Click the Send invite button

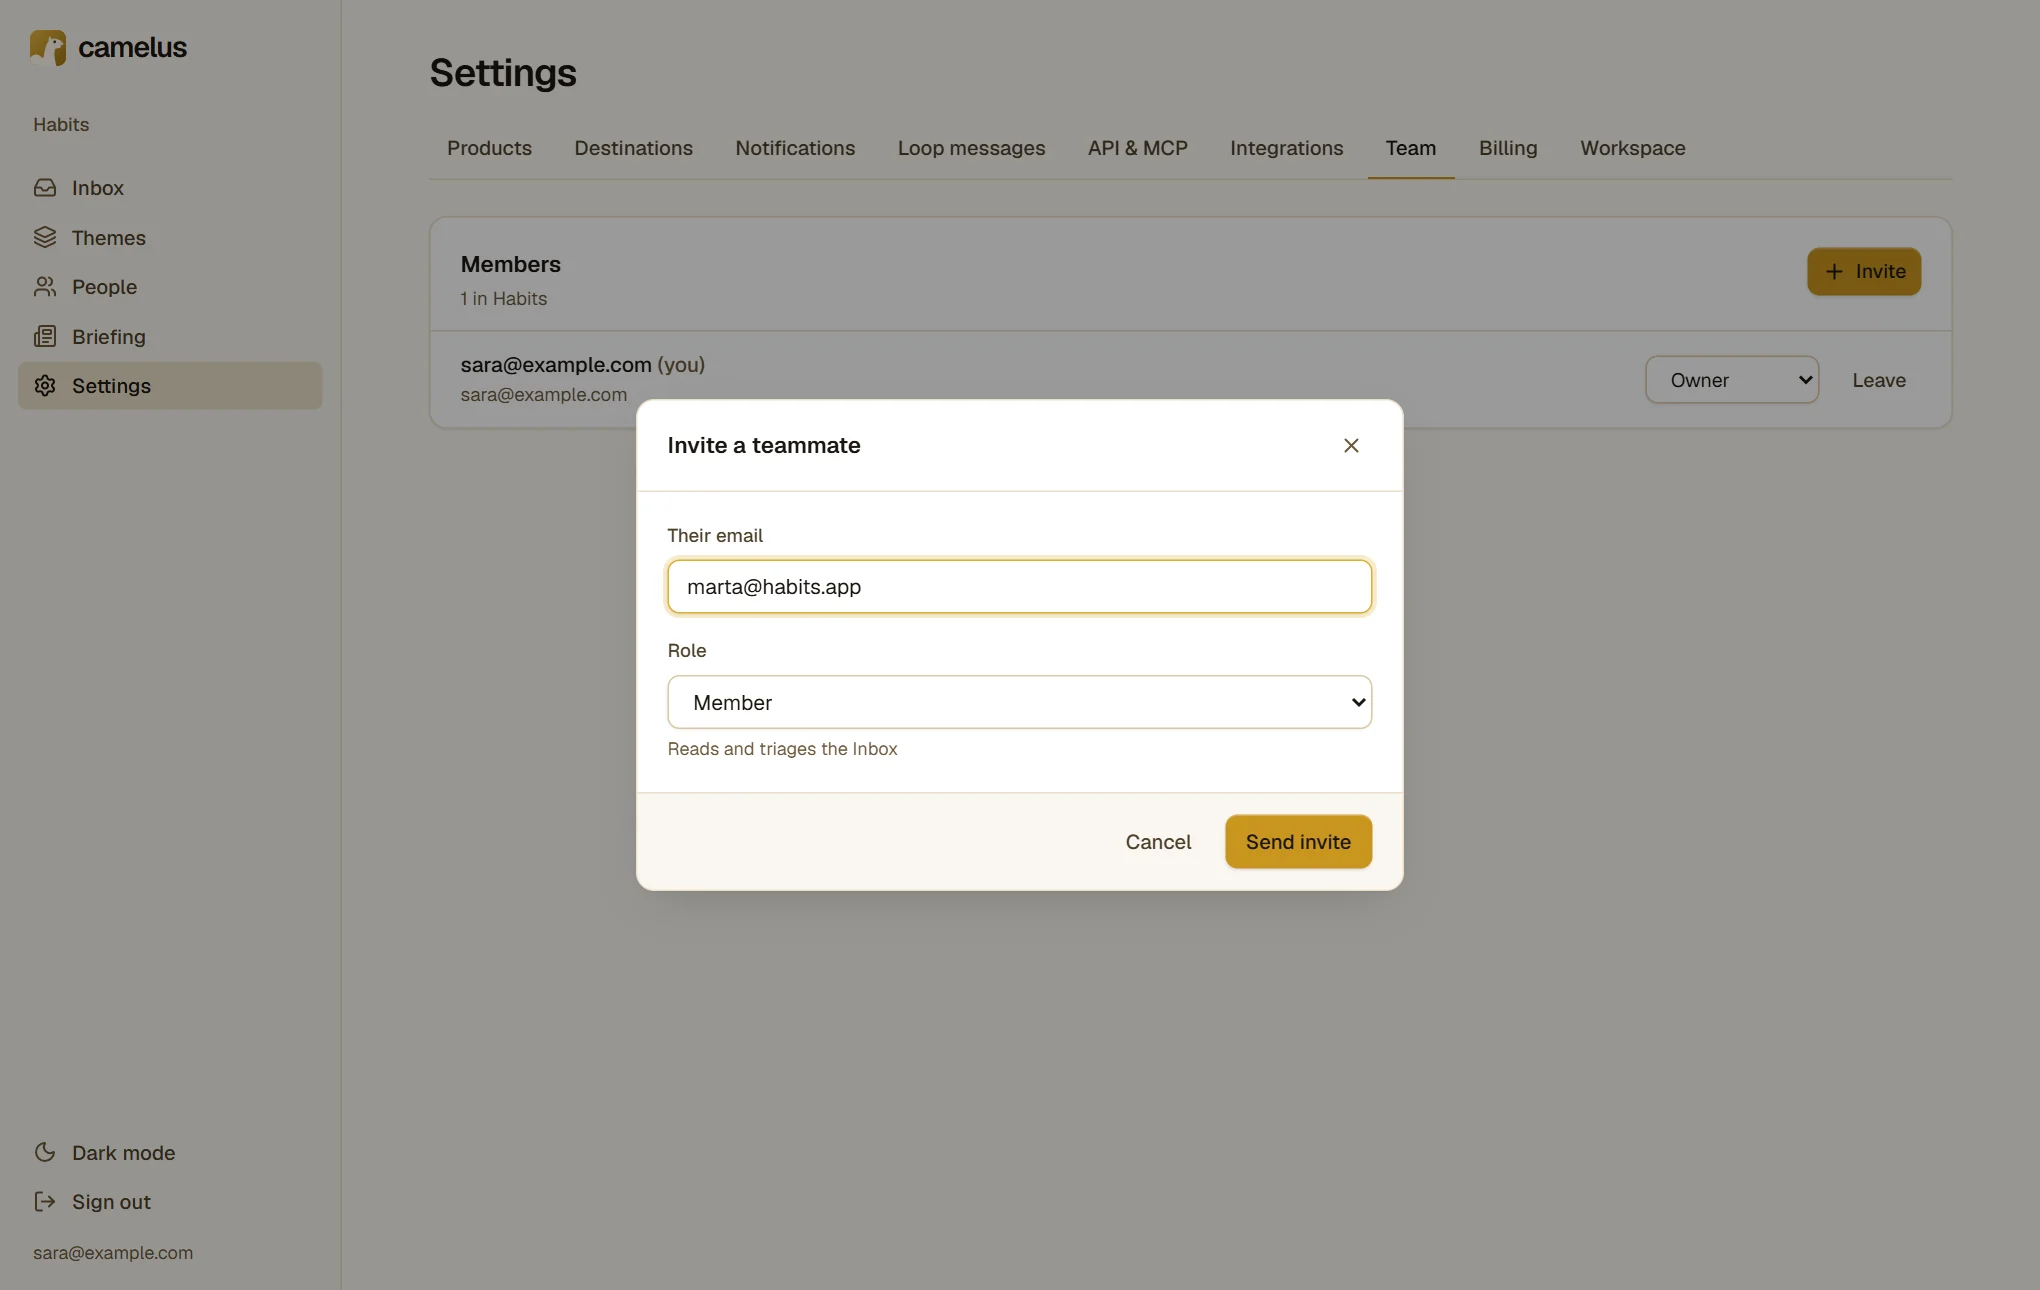1298,842
